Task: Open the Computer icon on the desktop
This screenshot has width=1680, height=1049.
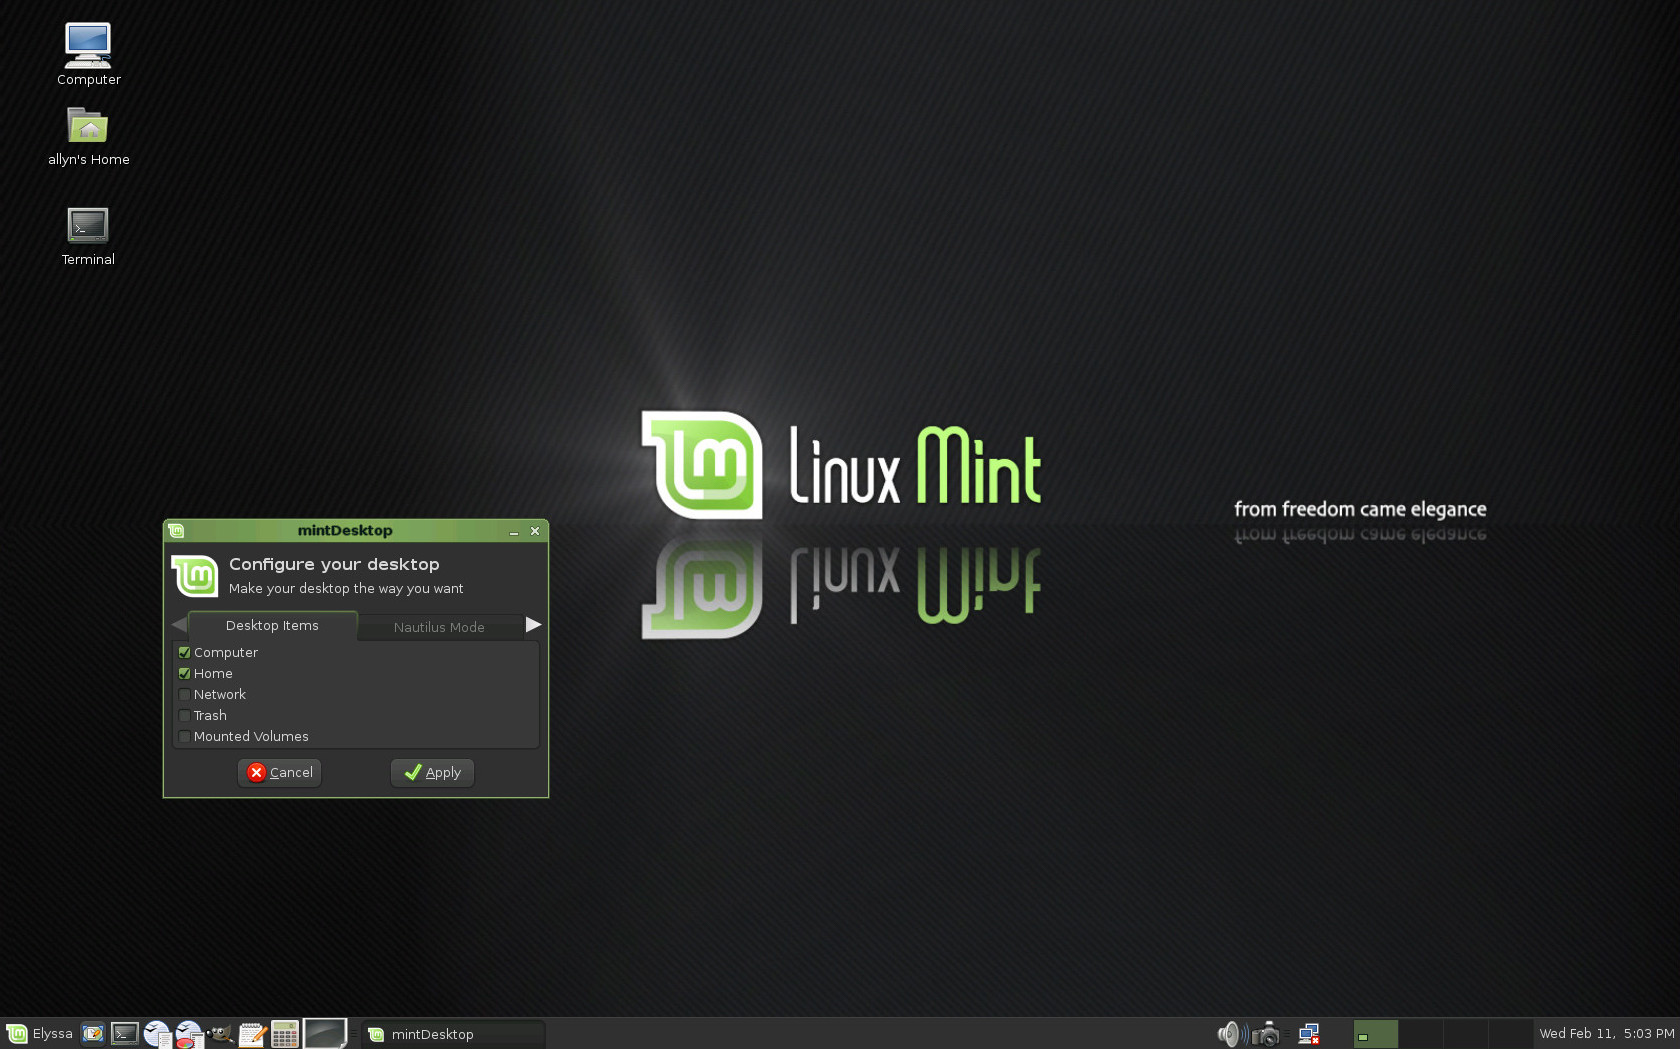Action: [87, 46]
